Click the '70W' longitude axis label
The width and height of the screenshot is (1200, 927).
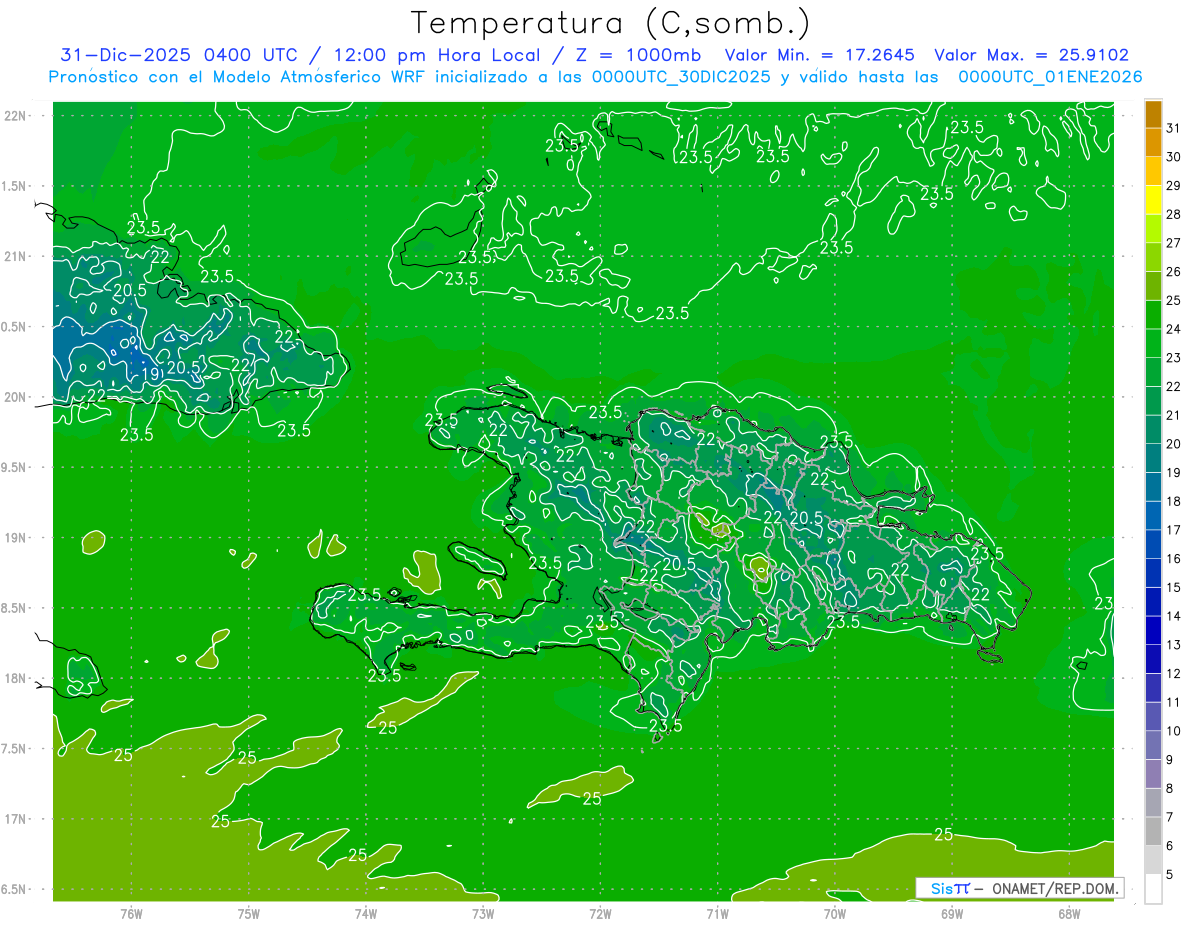point(835,913)
